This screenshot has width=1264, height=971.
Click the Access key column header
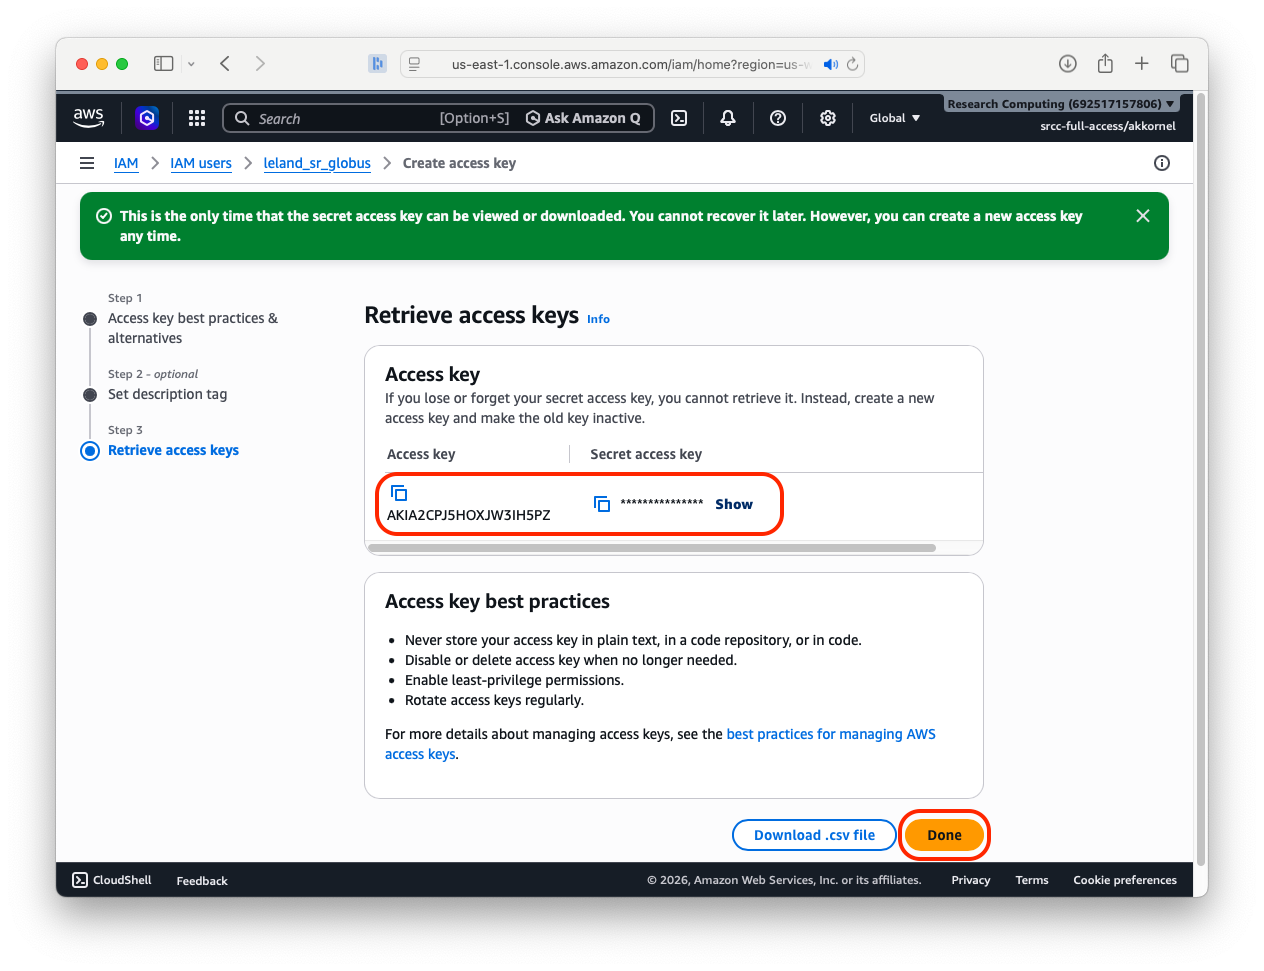(x=421, y=454)
